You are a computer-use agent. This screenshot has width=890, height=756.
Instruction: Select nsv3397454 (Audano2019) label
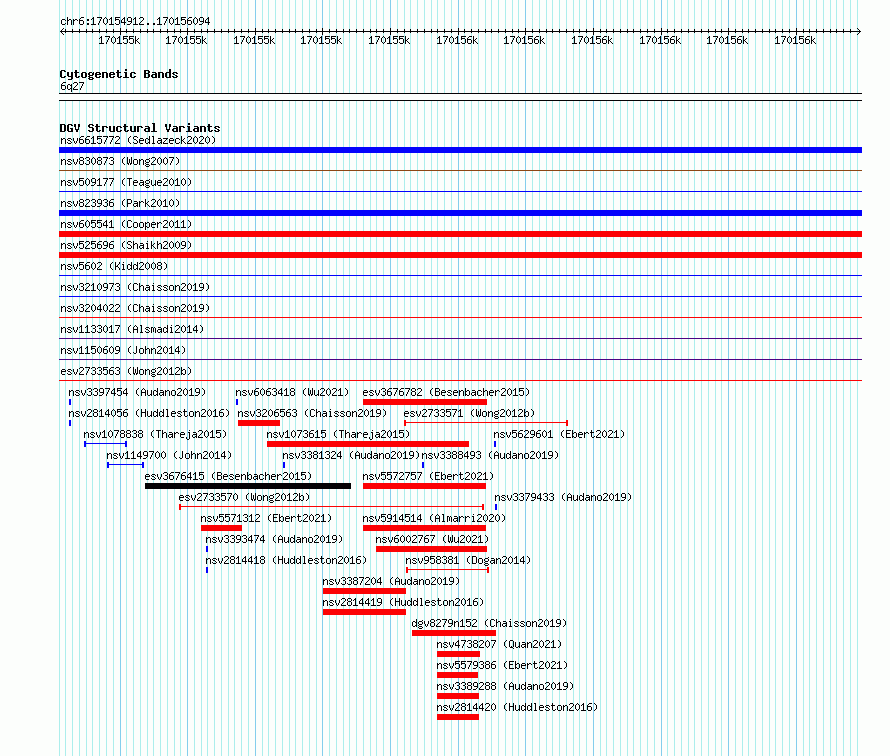tap(137, 392)
